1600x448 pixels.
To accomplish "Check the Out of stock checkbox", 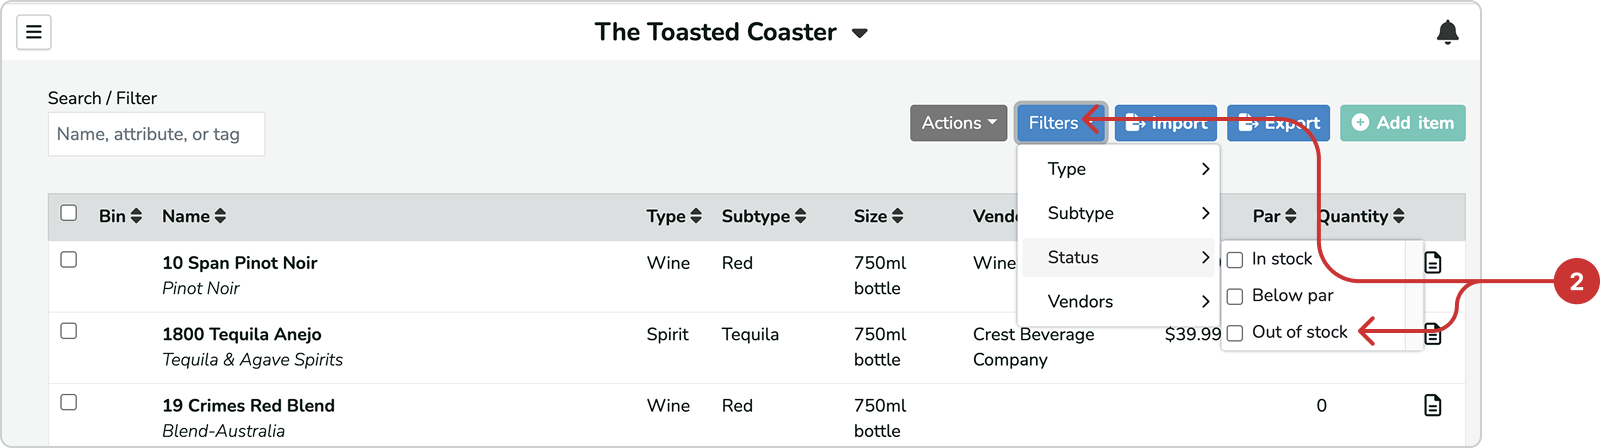I will [1235, 333].
